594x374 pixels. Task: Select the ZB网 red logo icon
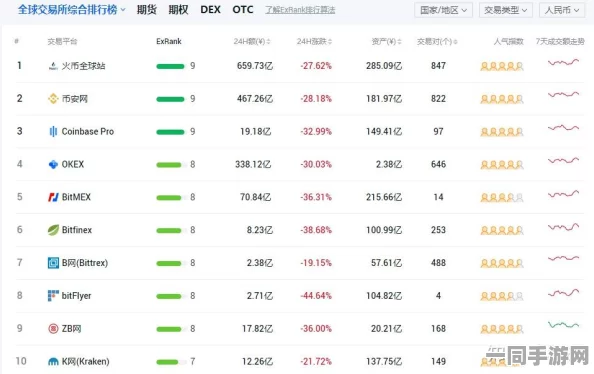tap(53, 329)
